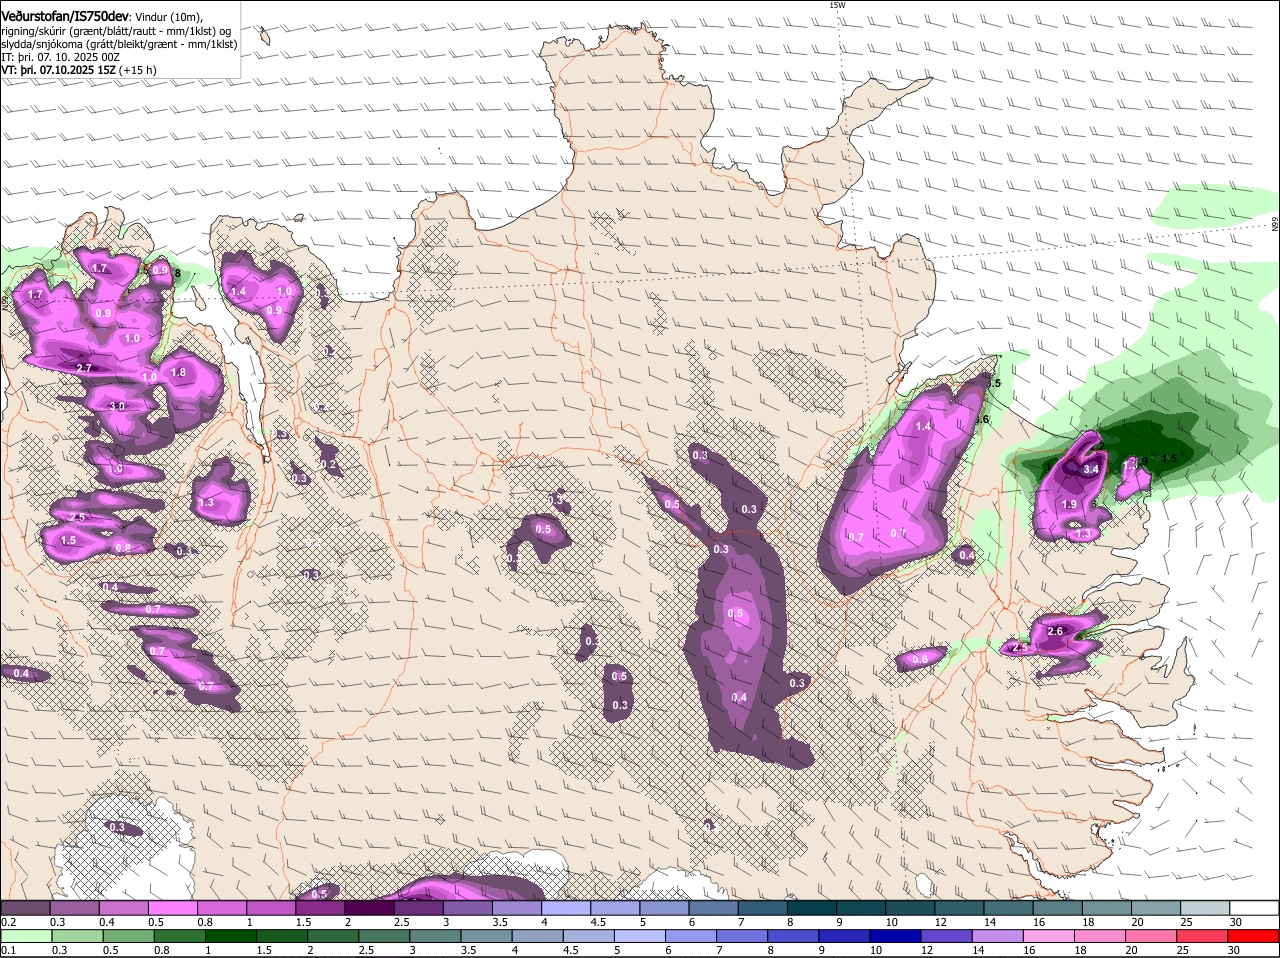Click the 3.4 precipitation value in the east
The width and height of the screenshot is (1280, 958).
pos(1091,469)
